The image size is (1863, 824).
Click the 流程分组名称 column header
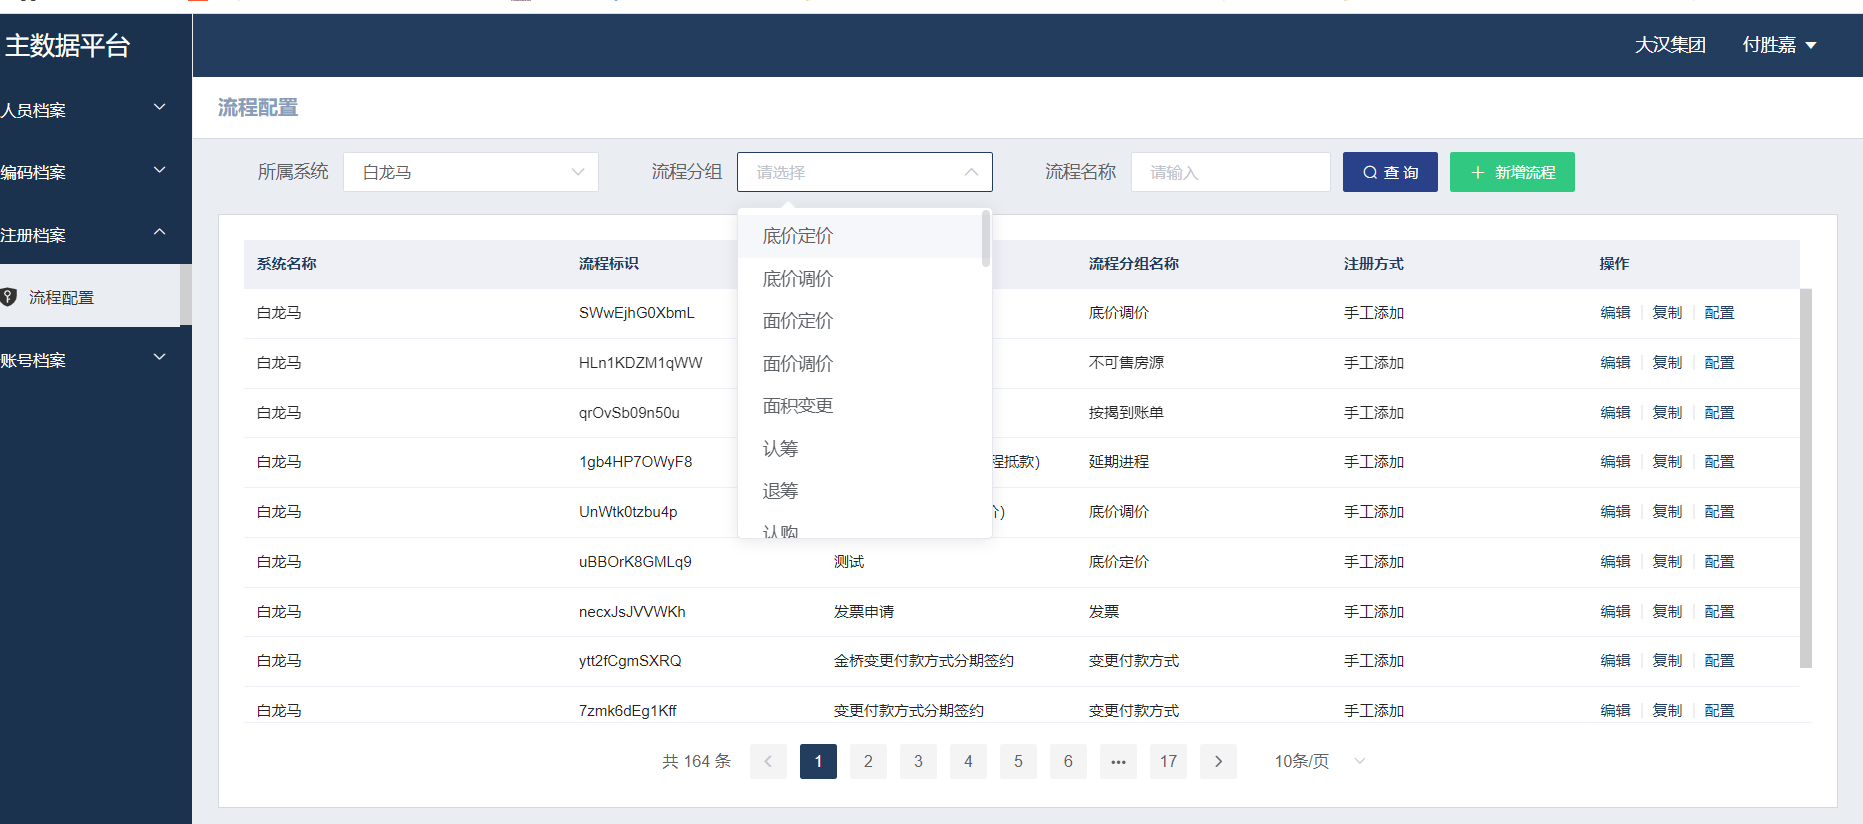tap(1134, 264)
